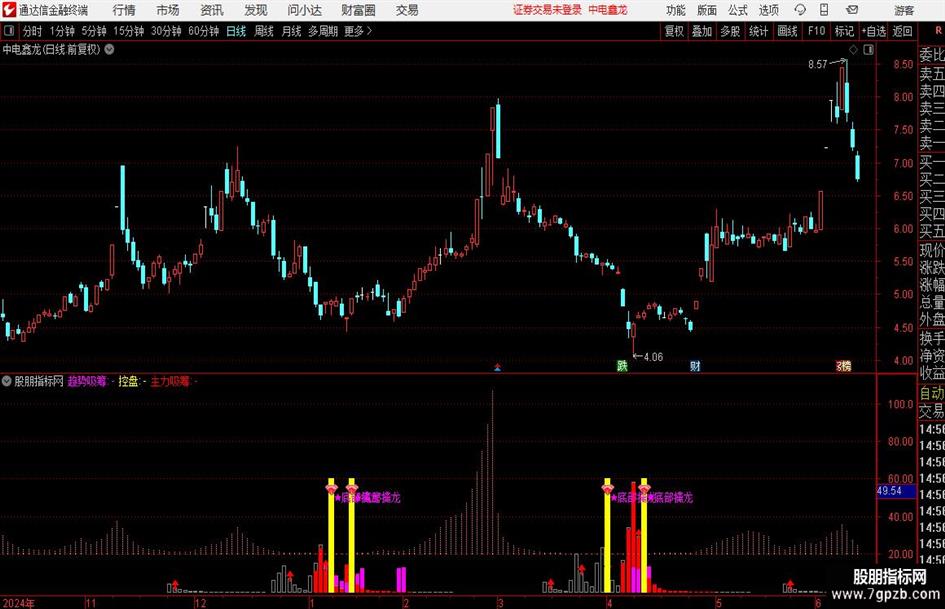
Task: Switch to 分时 view
Action: click(33, 31)
